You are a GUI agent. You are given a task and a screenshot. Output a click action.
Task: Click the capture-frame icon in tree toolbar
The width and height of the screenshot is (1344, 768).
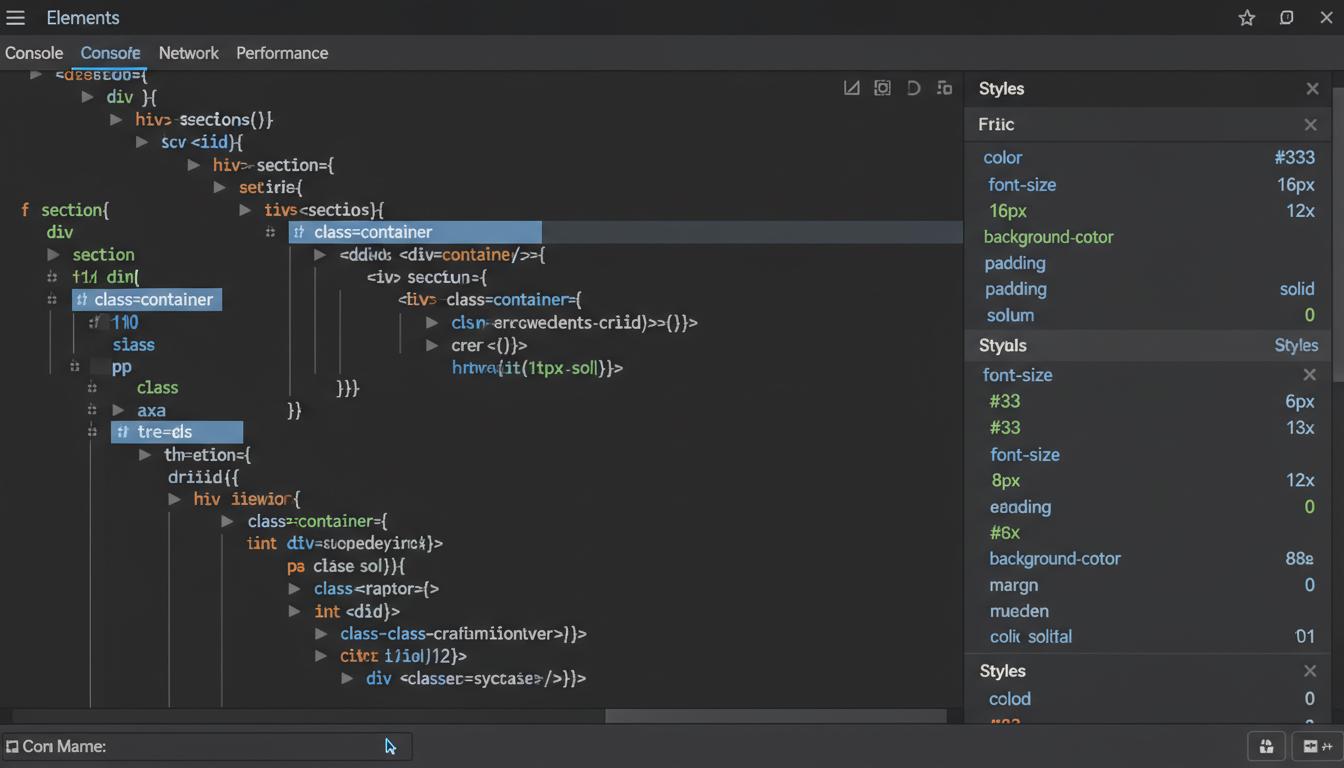882,88
